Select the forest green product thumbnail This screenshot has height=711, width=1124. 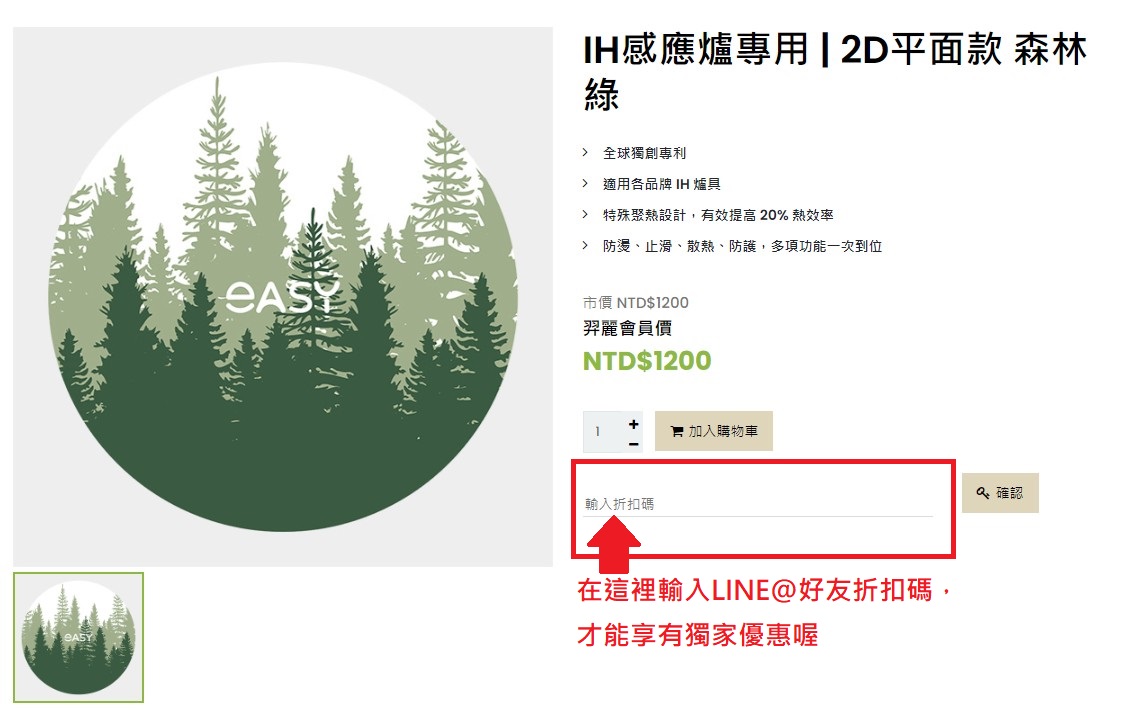point(78,637)
